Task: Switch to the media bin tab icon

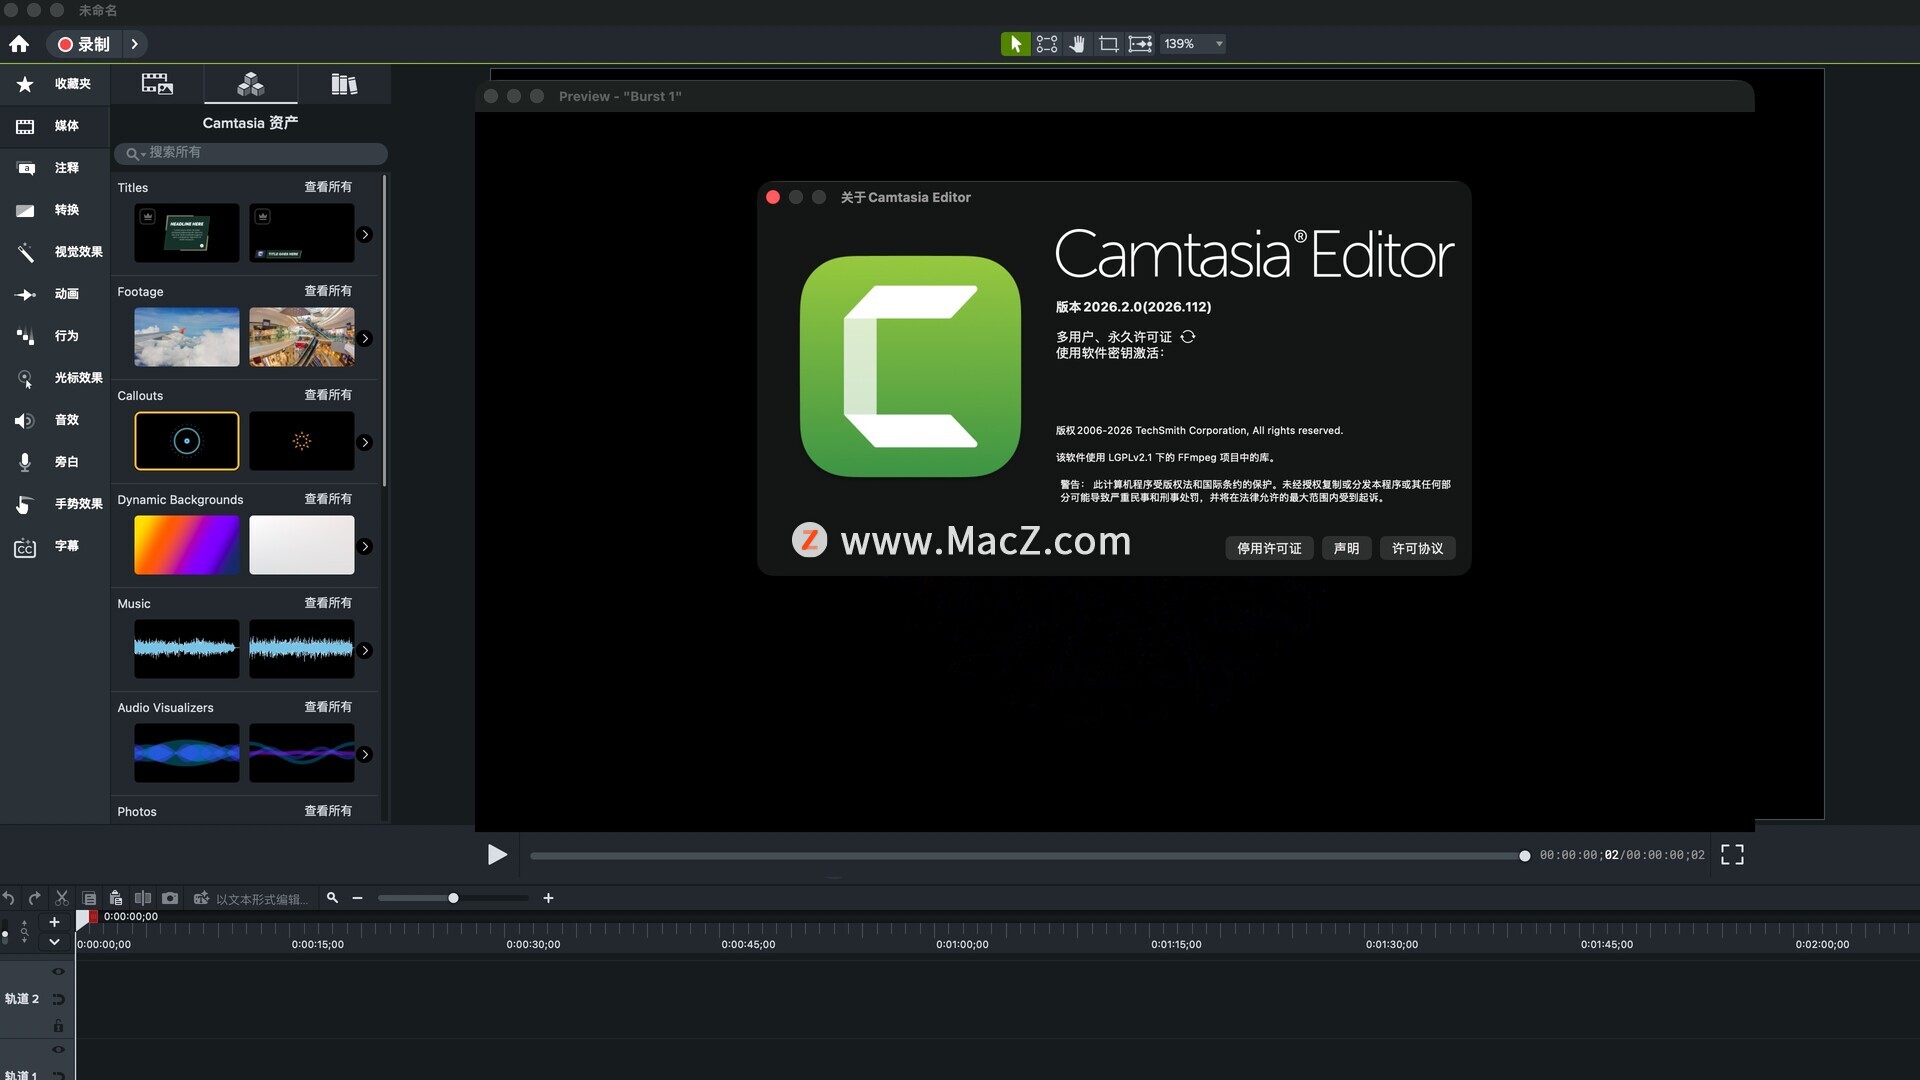Action: pos(157,84)
